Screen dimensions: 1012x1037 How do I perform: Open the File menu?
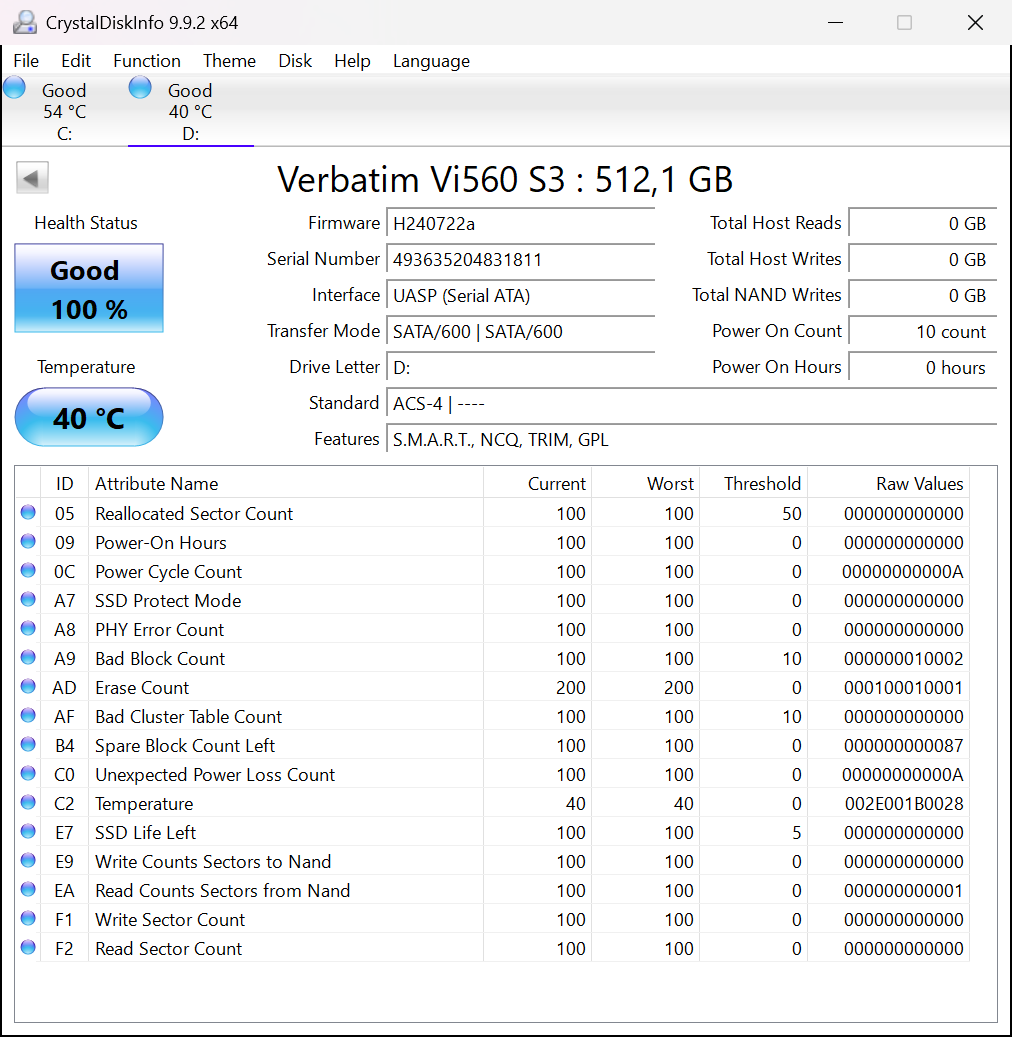(x=26, y=61)
